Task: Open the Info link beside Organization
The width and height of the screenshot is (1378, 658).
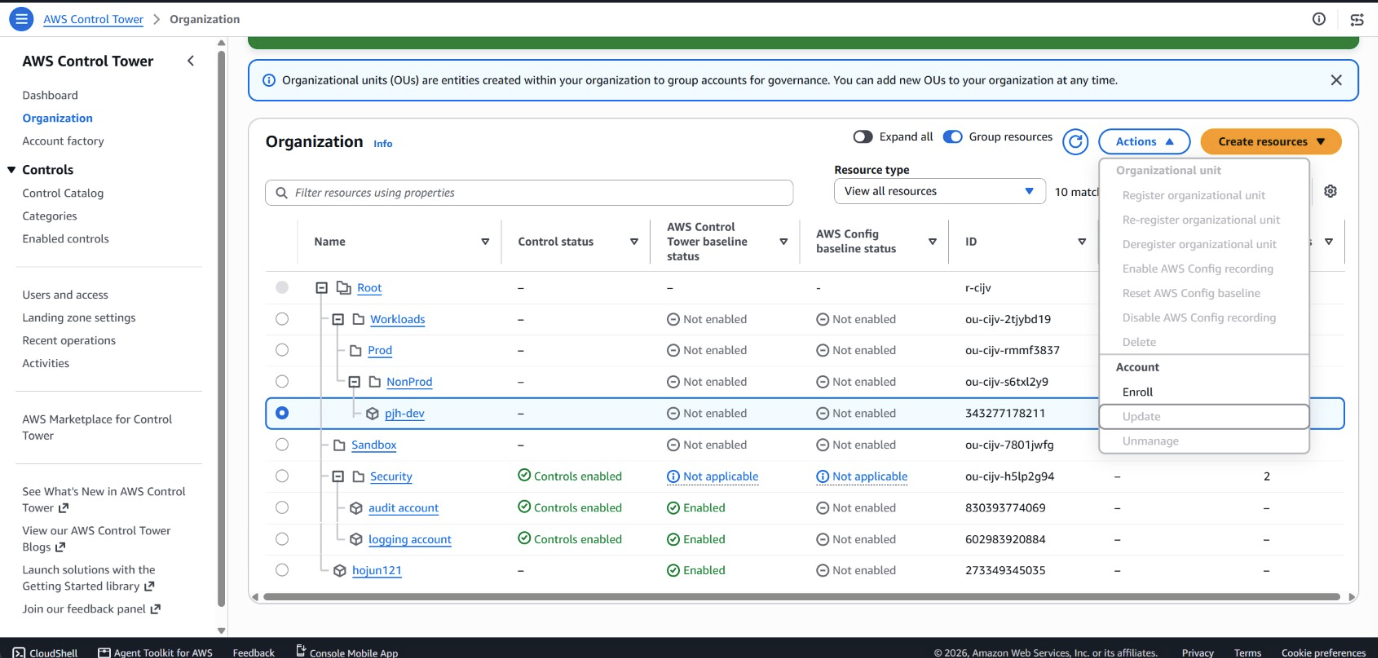Action: click(x=383, y=144)
